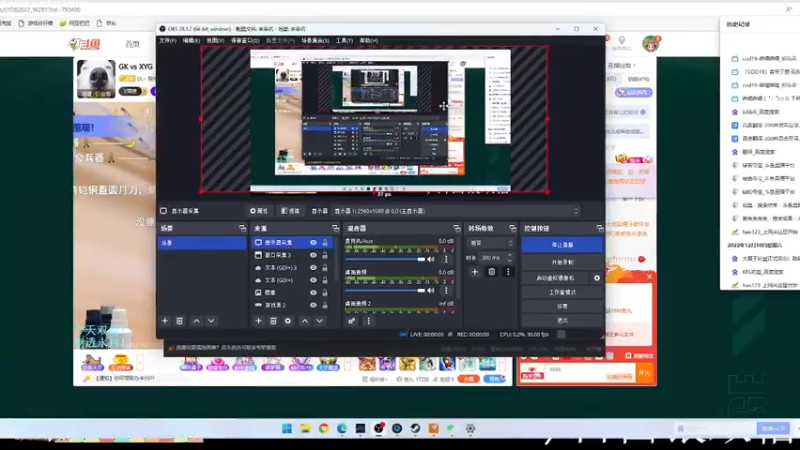The image size is (800, 450).
Task: Open virtual camera settings gear icon
Action: [596, 278]
